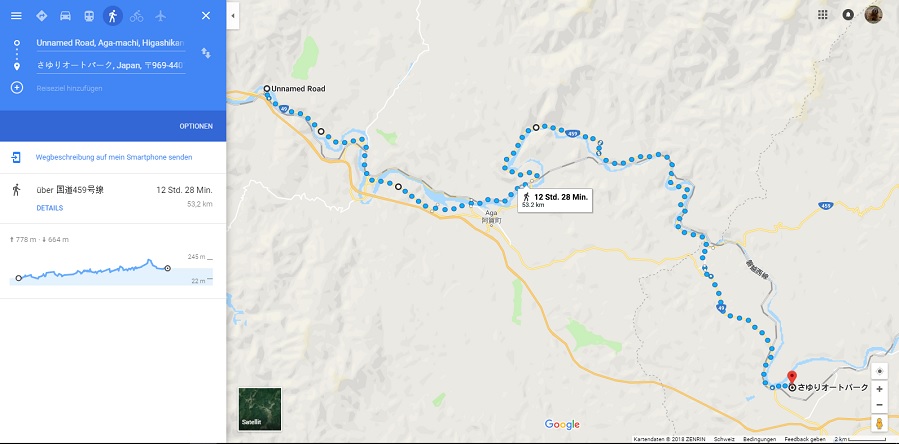Add a stop via Reiseziel hinzufügen
Viewport: 899px width, 444px height.
[69, 88]
